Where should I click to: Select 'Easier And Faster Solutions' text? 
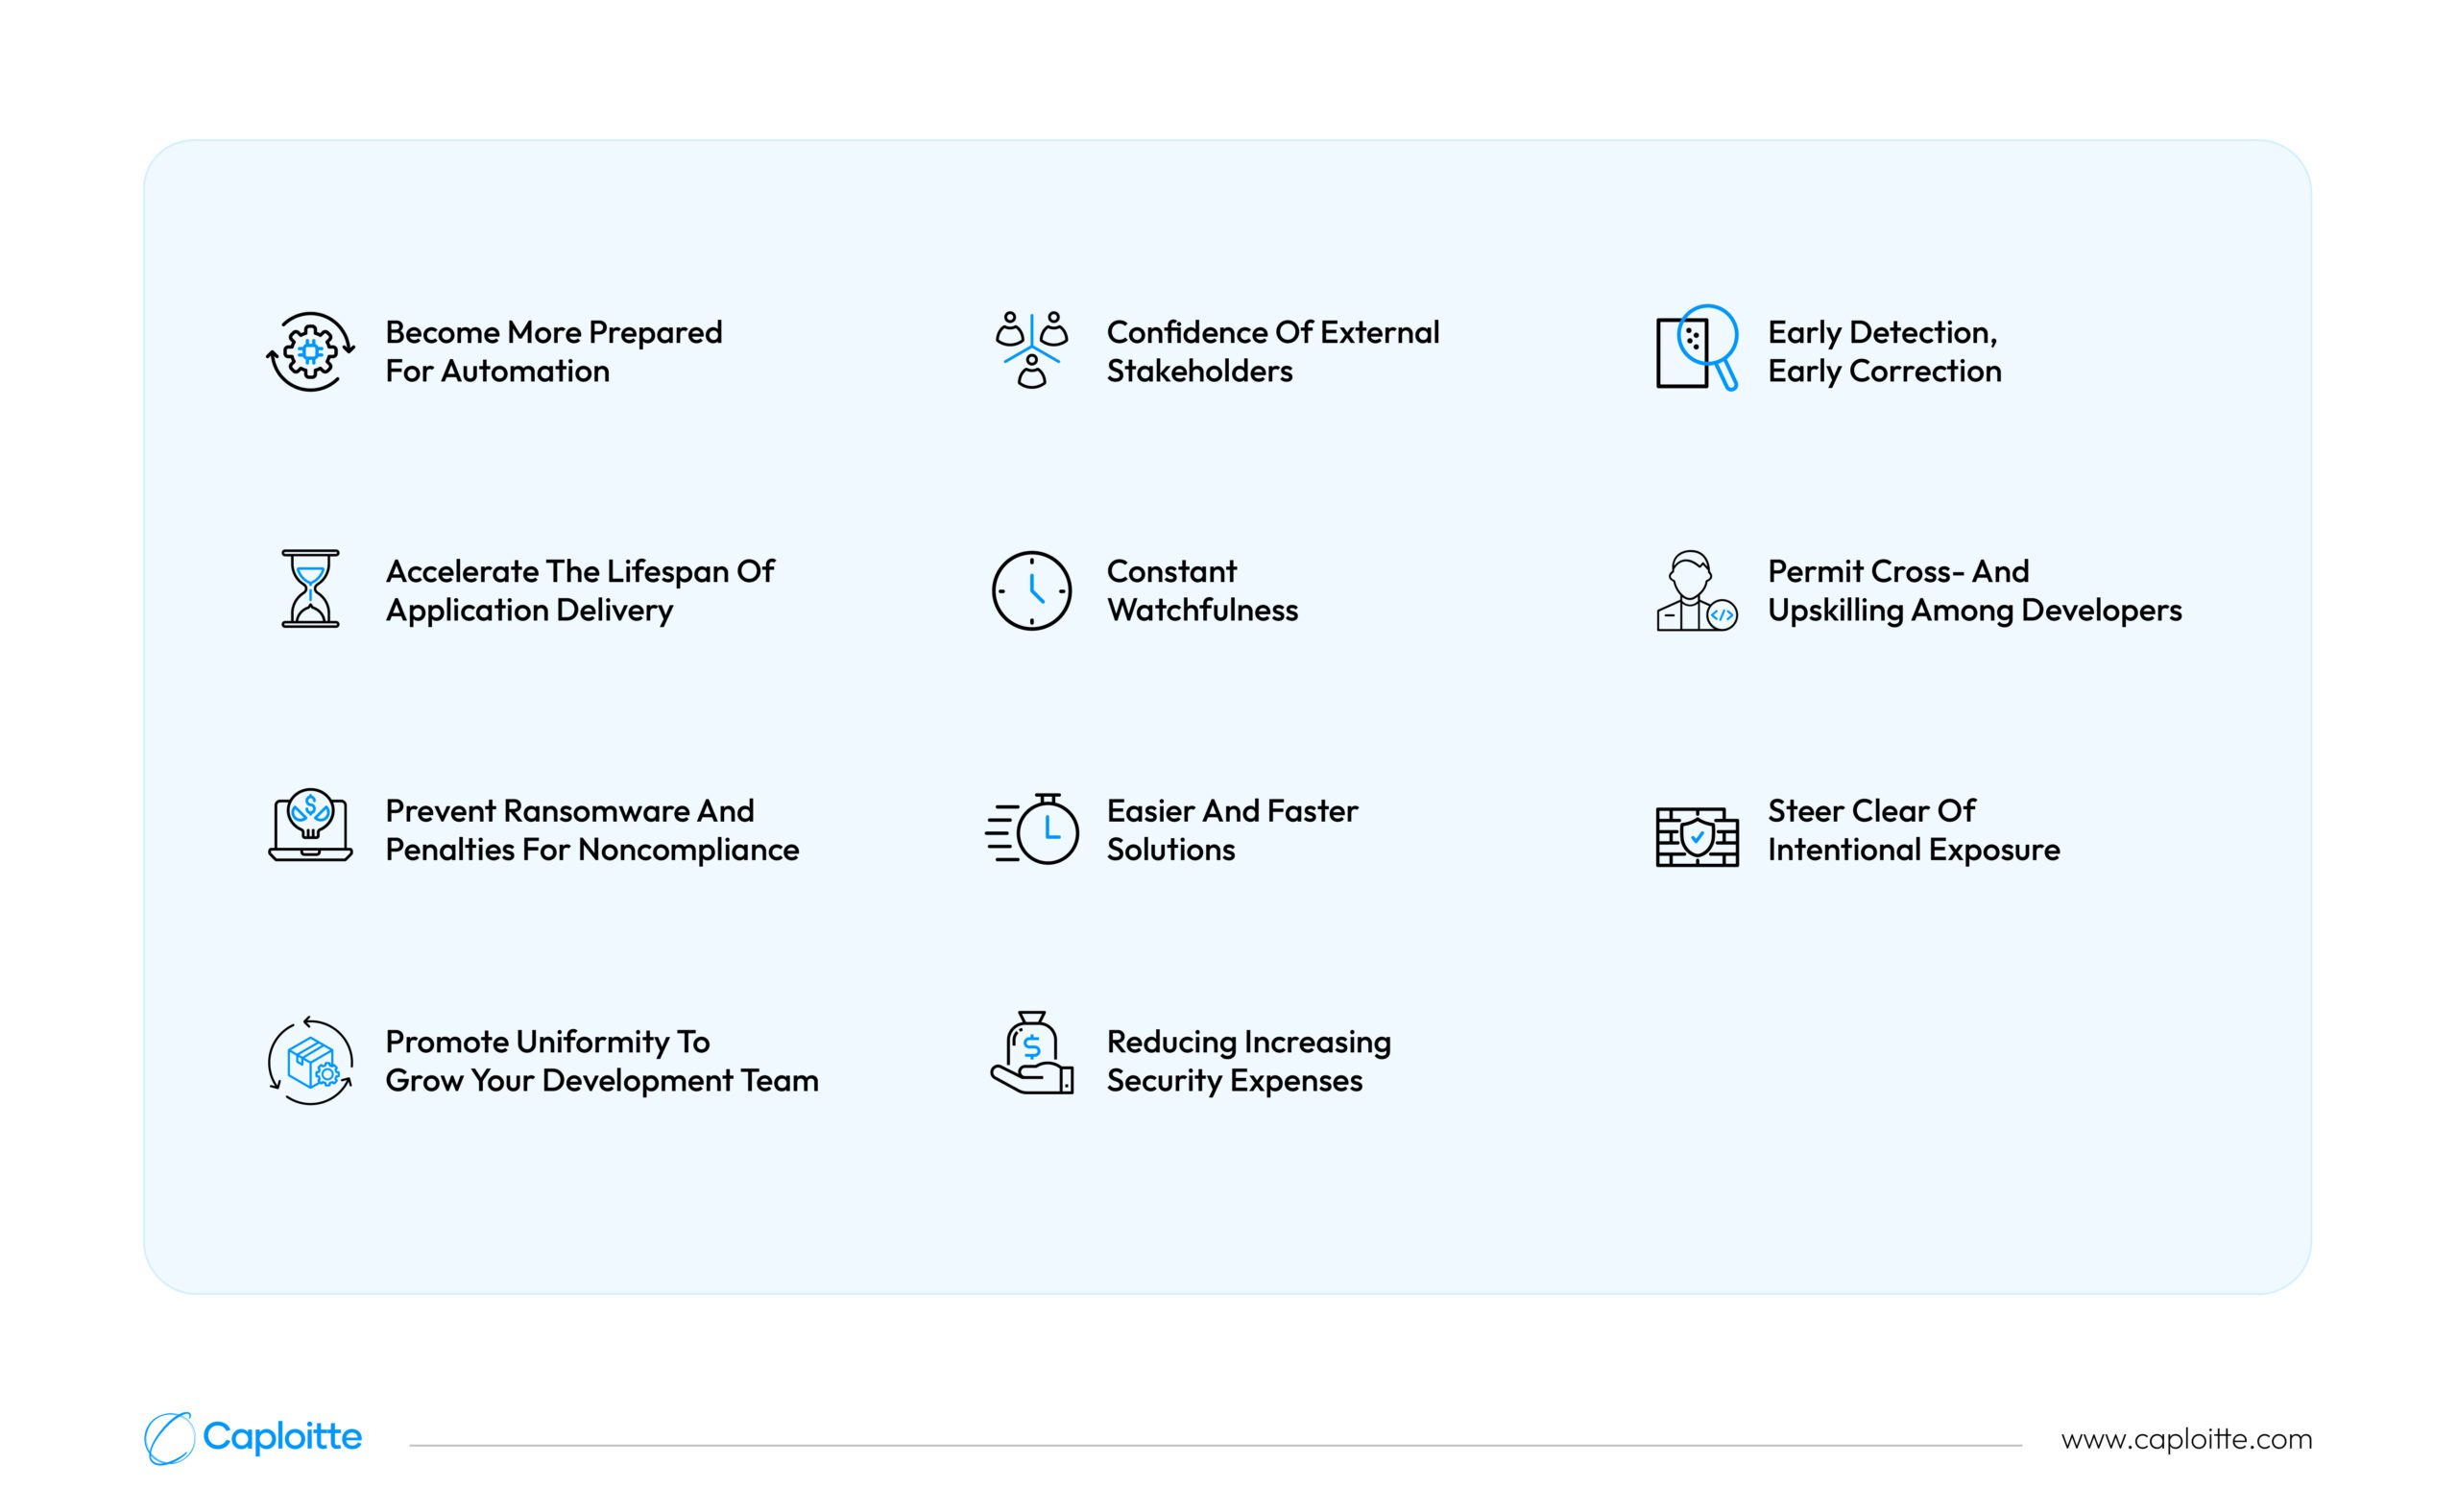point(1231,829)
